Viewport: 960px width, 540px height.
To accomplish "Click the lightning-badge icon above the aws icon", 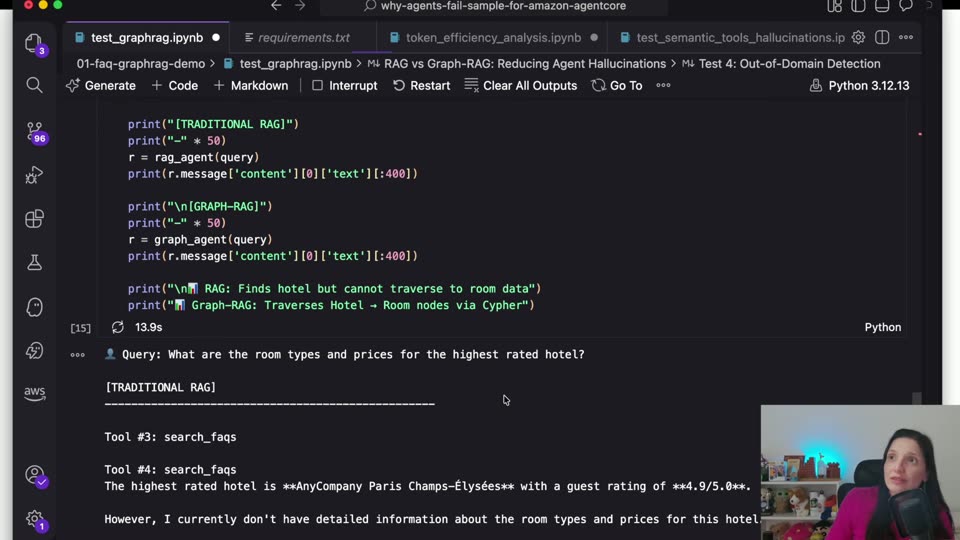I will pos(34,350).
